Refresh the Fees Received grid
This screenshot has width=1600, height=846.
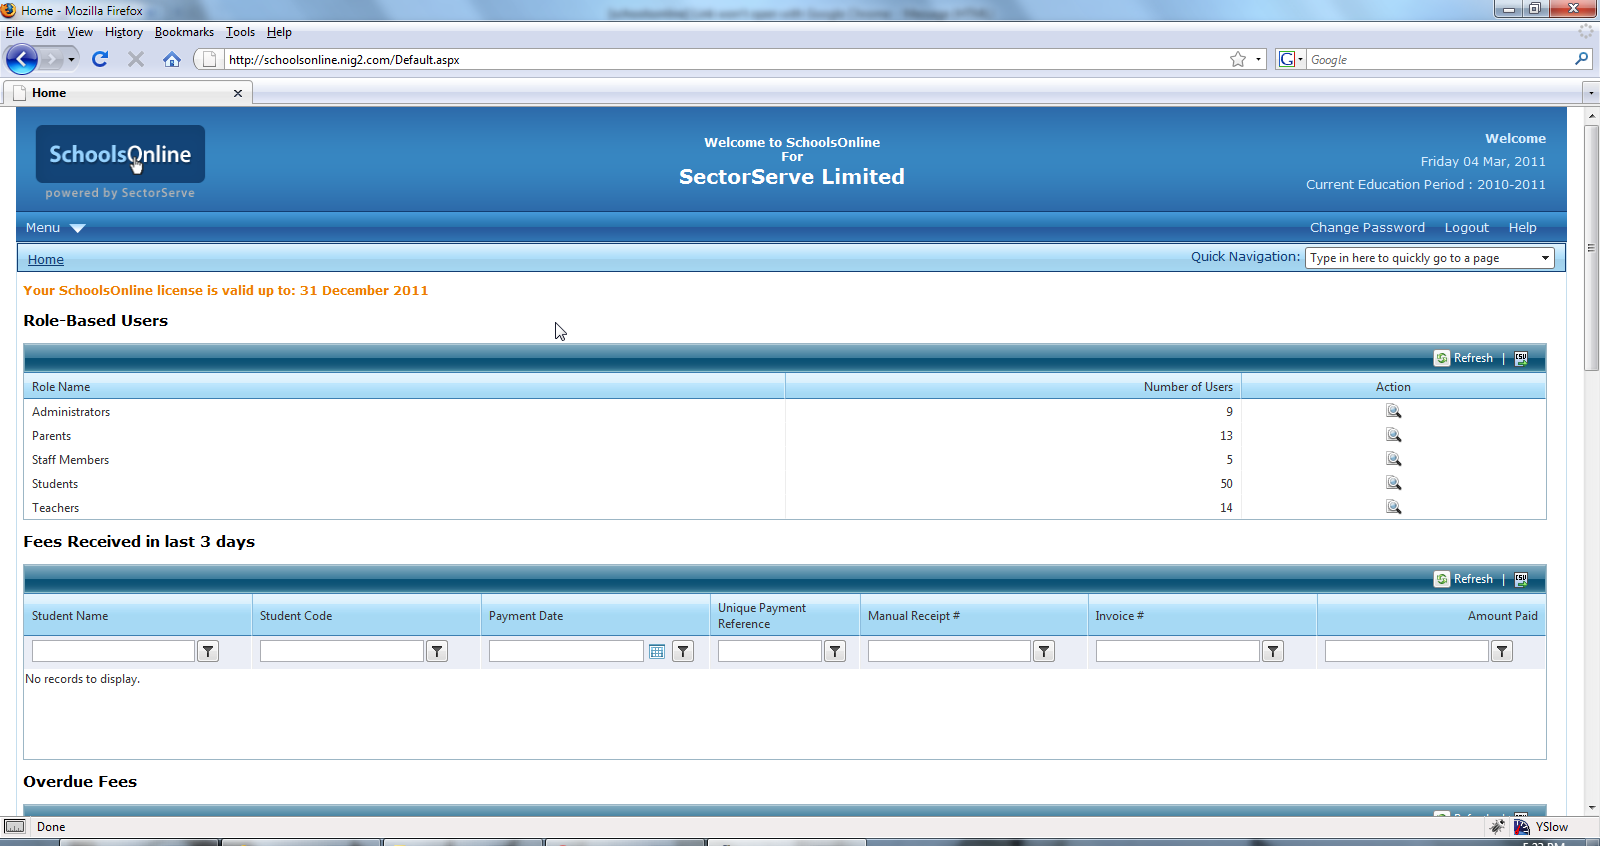coord(1464,579)
